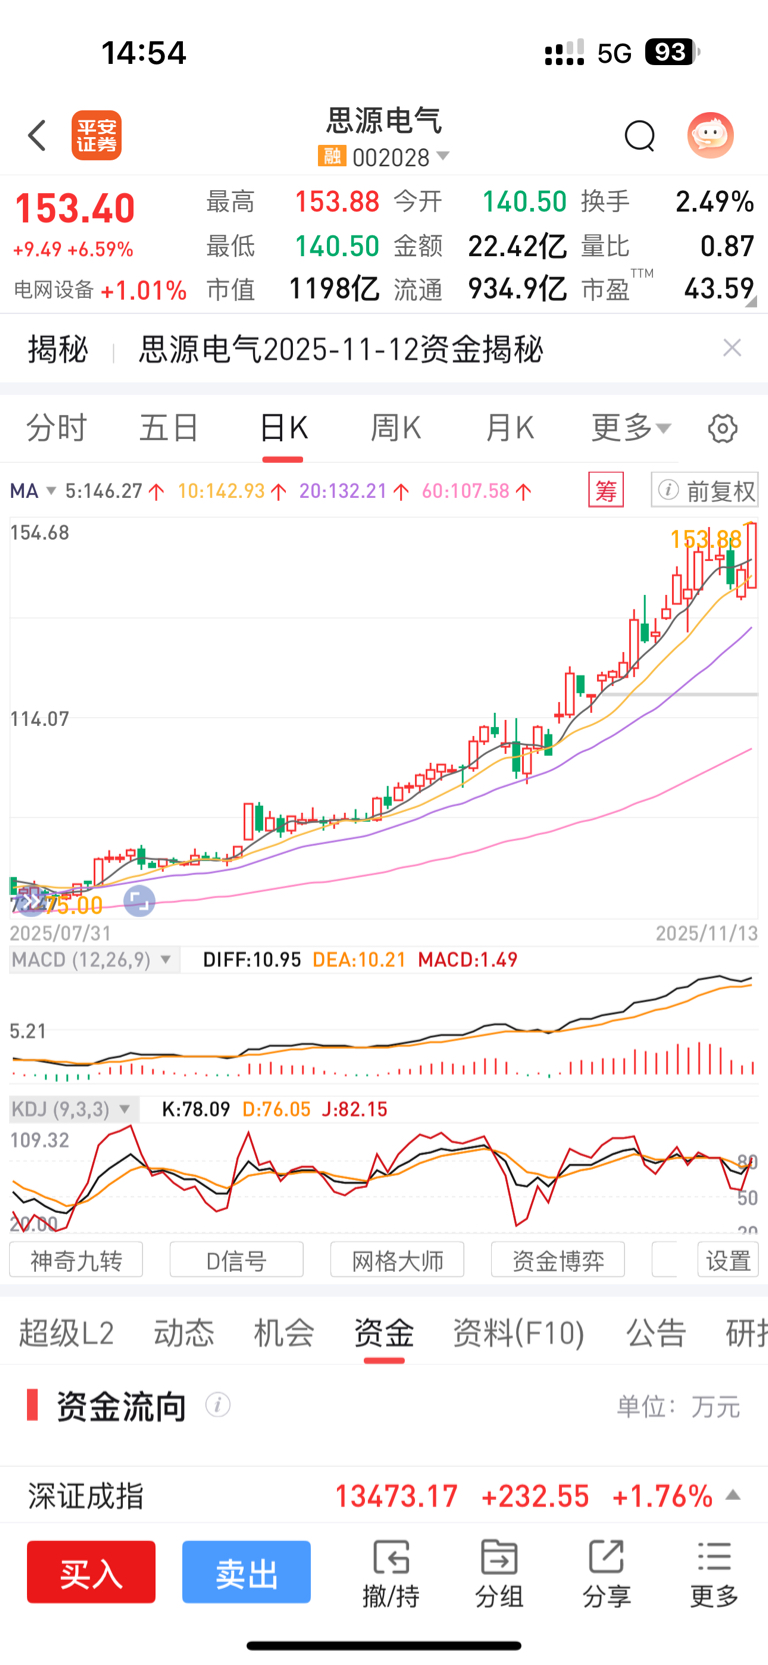This screenshot has width=768, height=1665.
Task: Switch to 月K chart tab
Action: pos(509,428)
